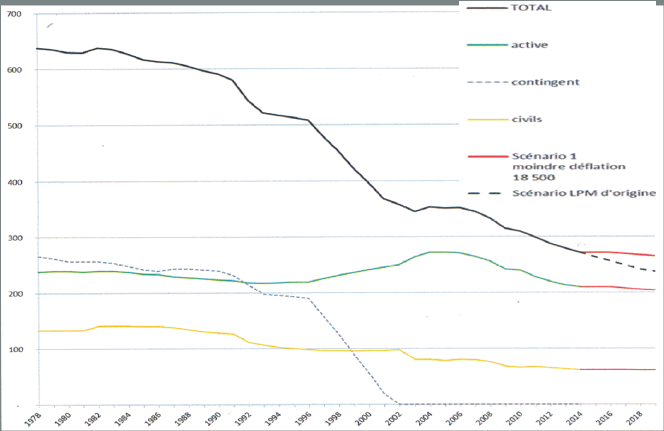The height and width of the screenshot is (431, 664).
Task: Click y-axis label 500
Action: pyautogui.click(x=14, y=126)
